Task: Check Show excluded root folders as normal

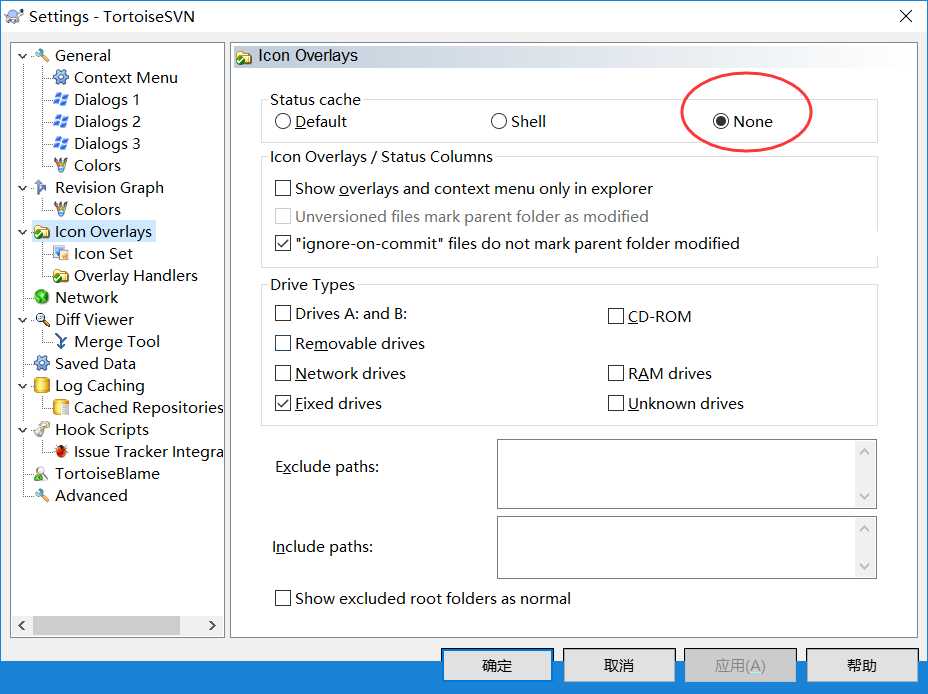Action: coord(283,598)
